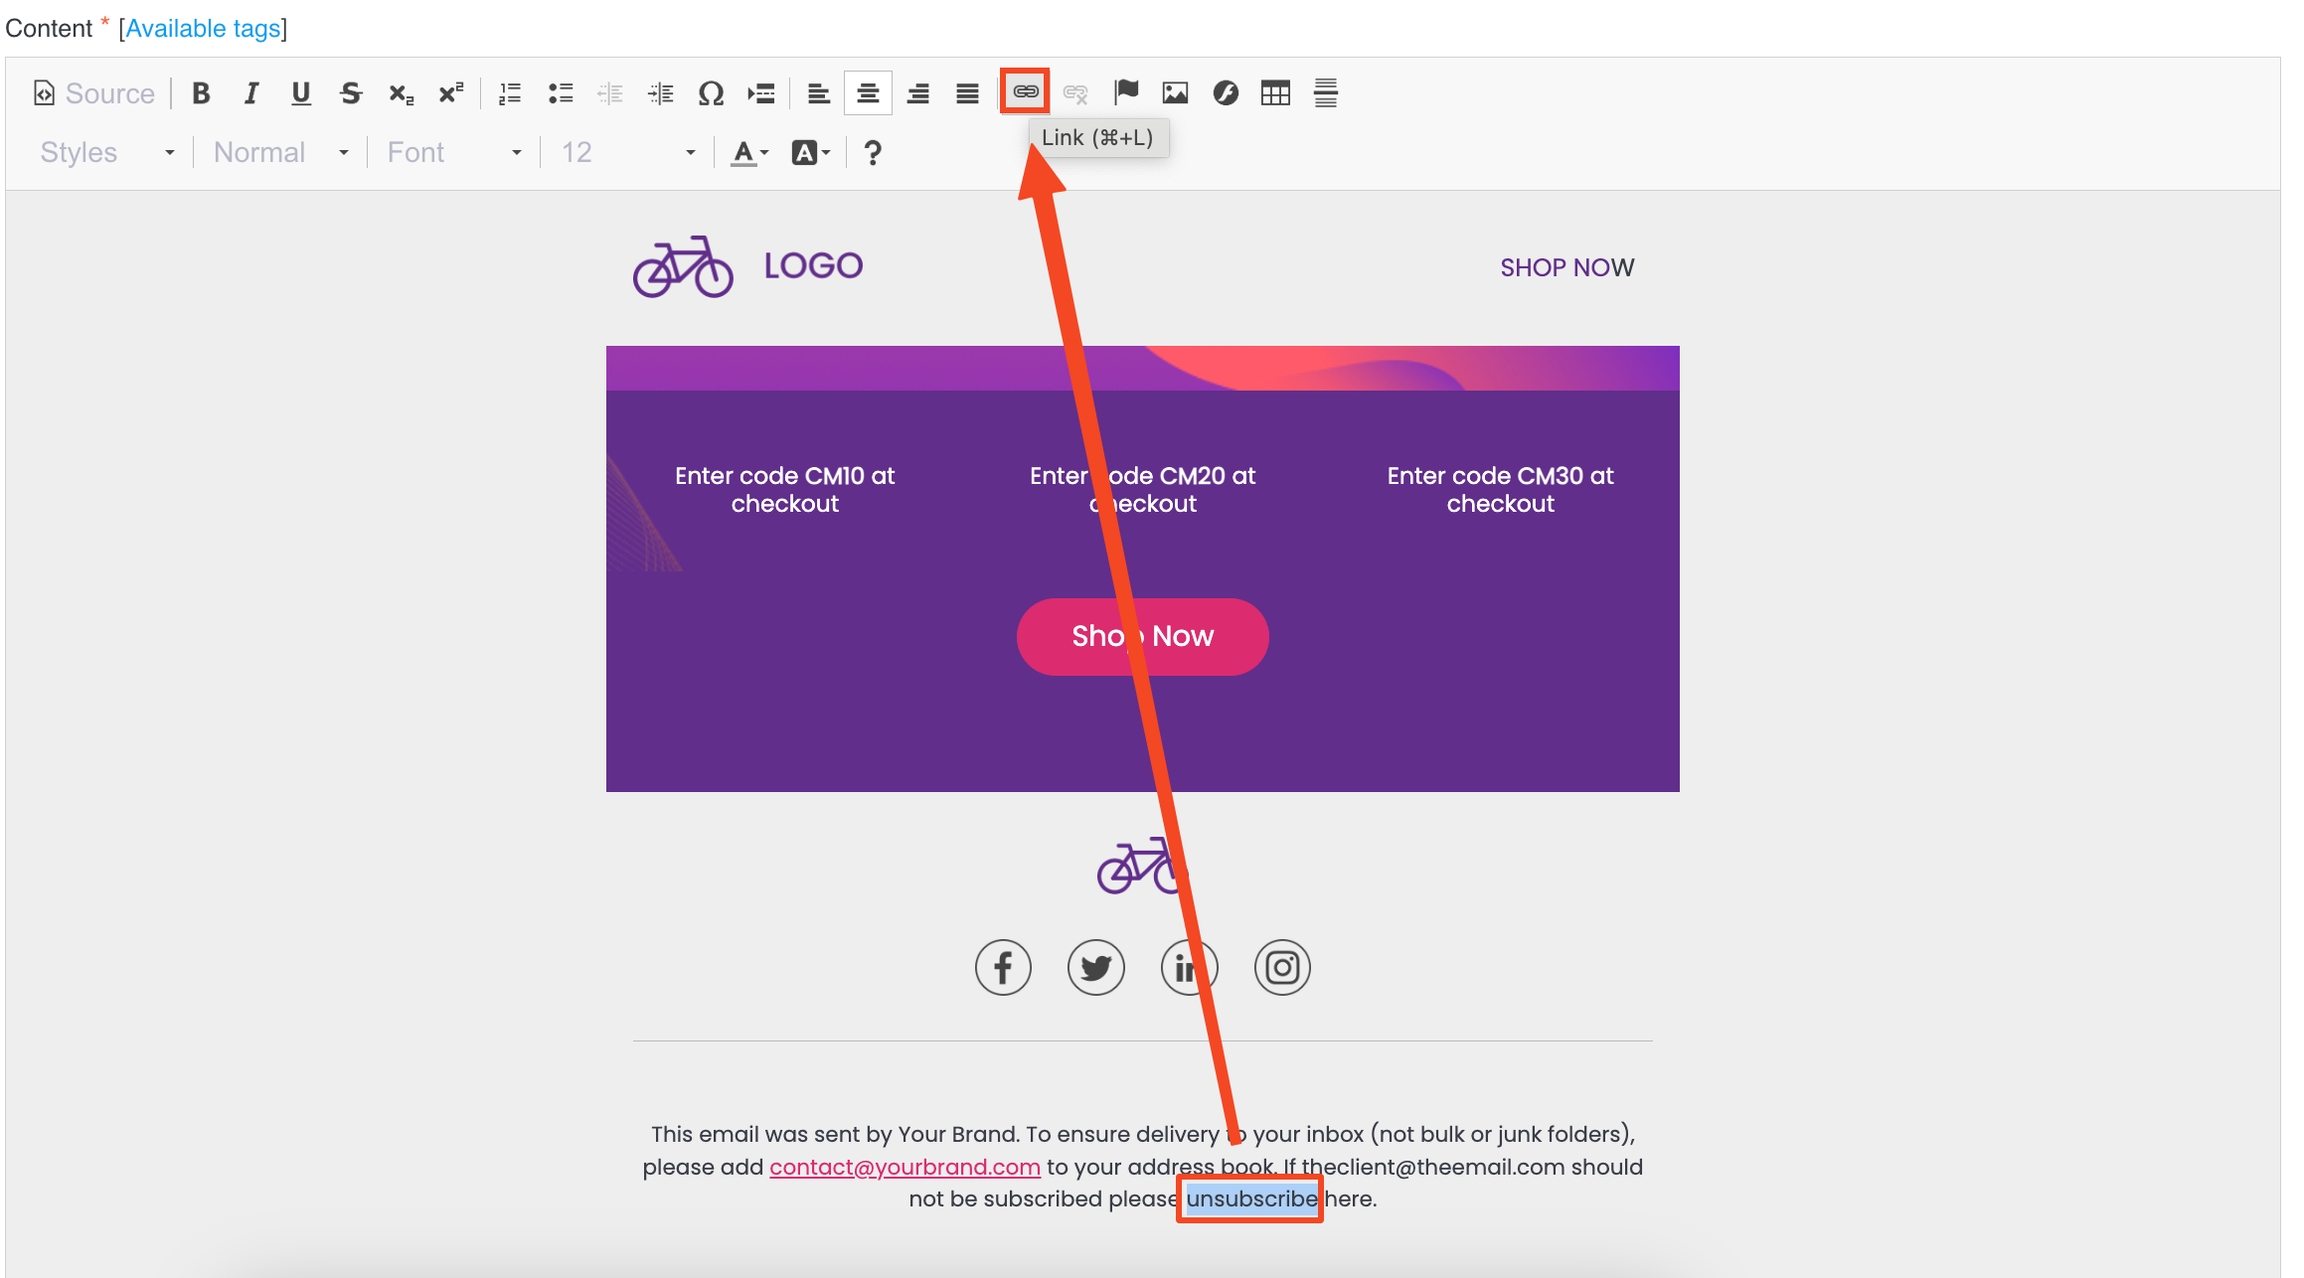Click the Instagram social icon
This screenshot has height=1278, width=2304.
(x=1281, y=967)
